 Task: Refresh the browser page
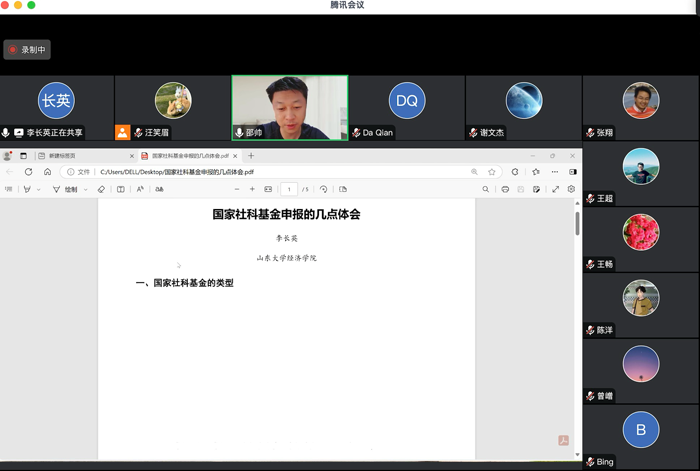28,172
